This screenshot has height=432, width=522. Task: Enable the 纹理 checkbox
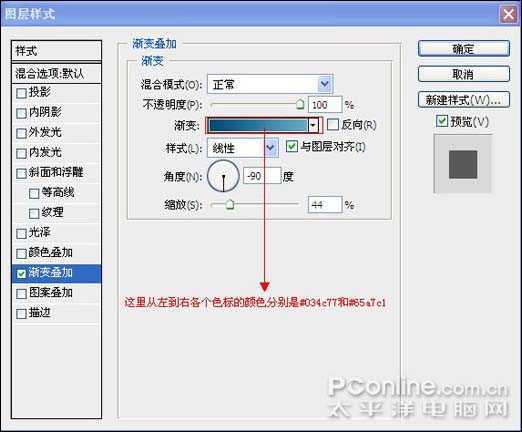click(x=34, y=213)
